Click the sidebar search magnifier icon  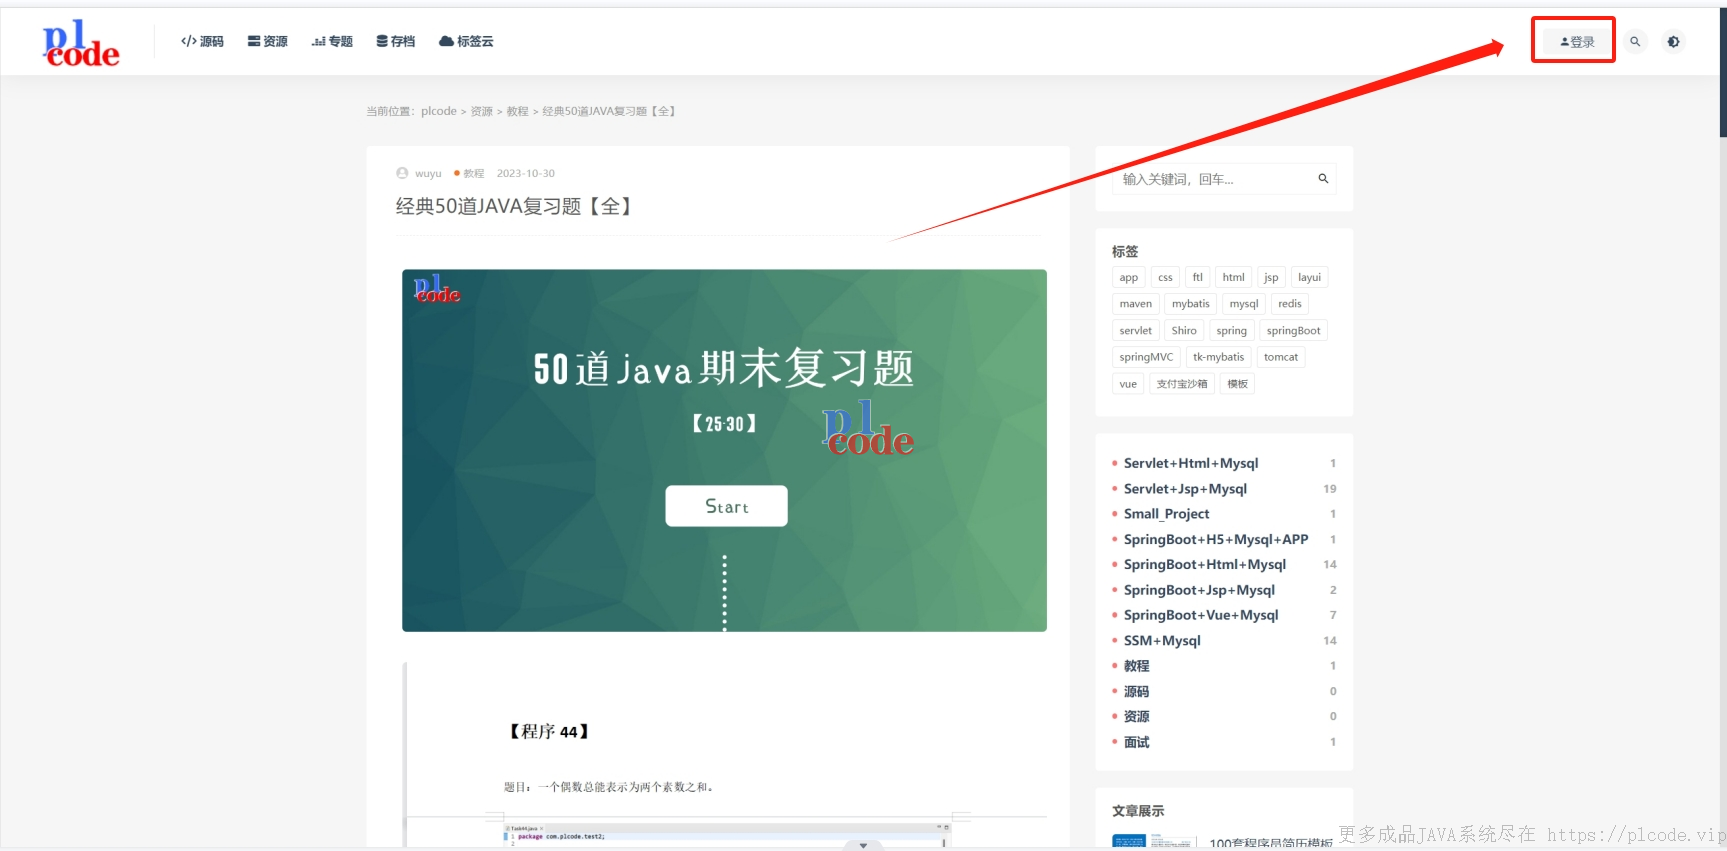coord(1323,179)
